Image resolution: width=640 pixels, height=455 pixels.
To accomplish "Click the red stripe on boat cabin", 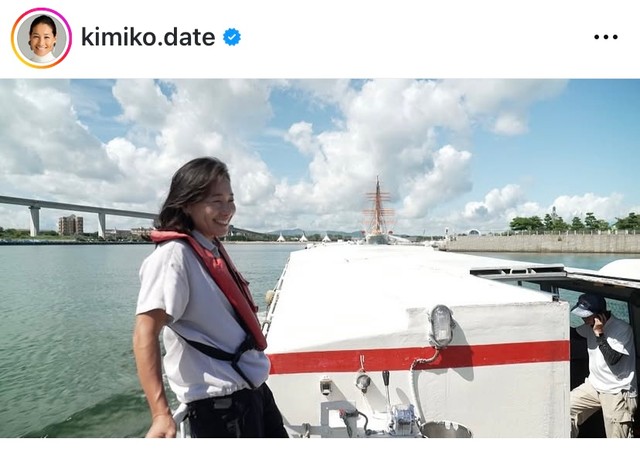I will (418, 357).
